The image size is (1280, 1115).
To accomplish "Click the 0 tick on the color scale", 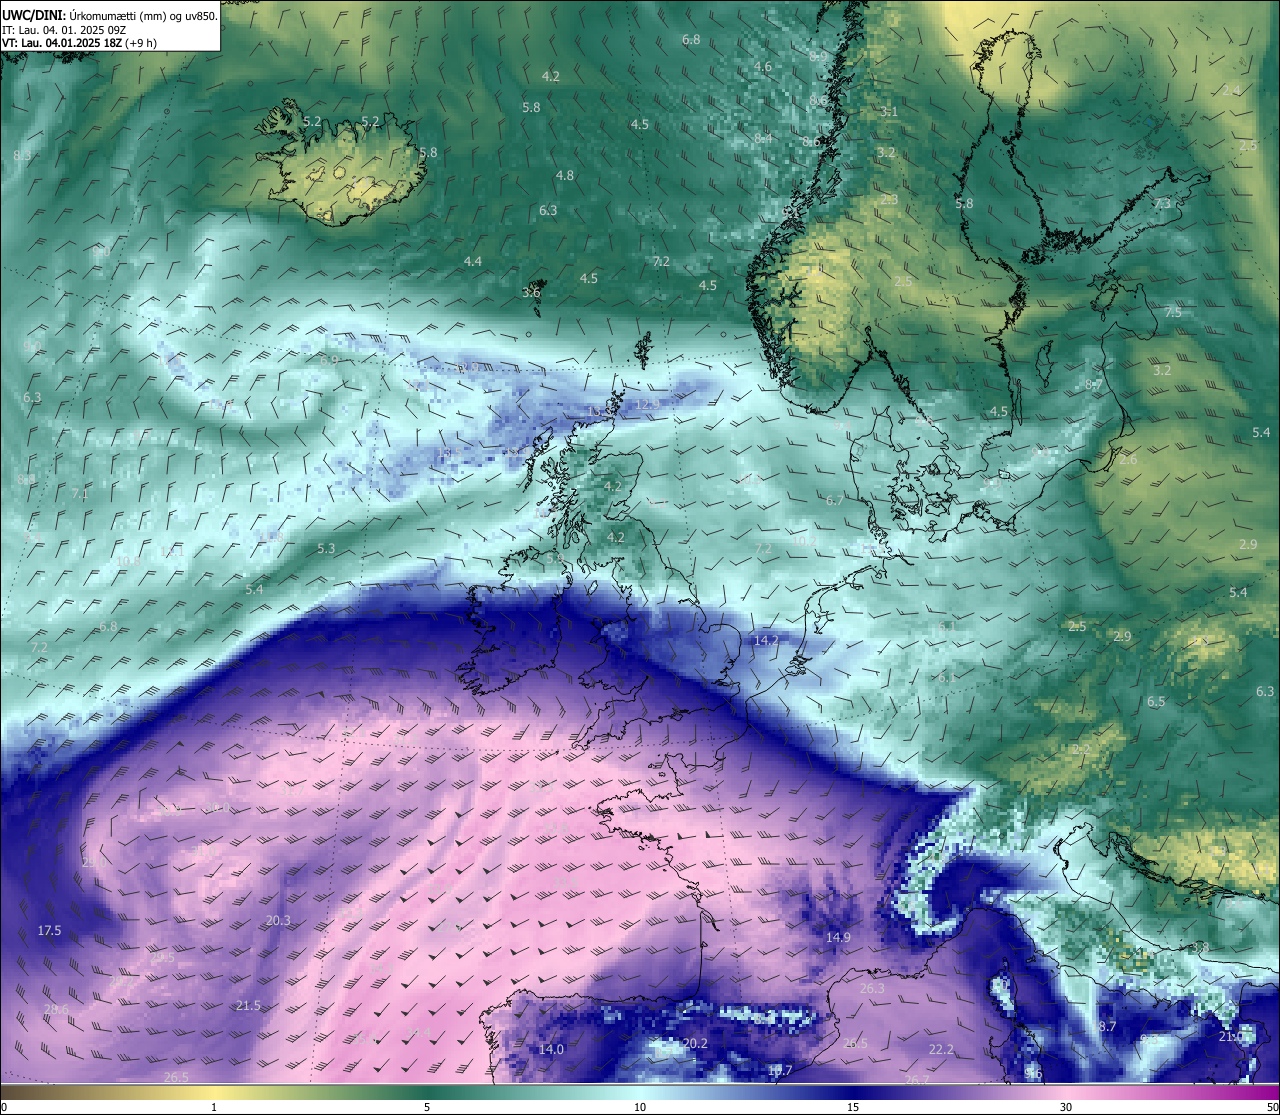I will click(4, 1107).
